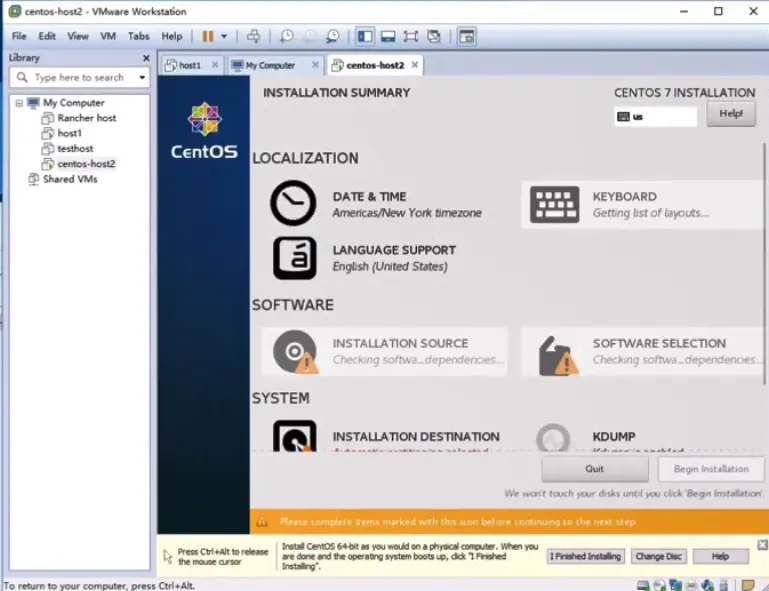
Task: Click the sound card status icon
Action: coord(707,585)
